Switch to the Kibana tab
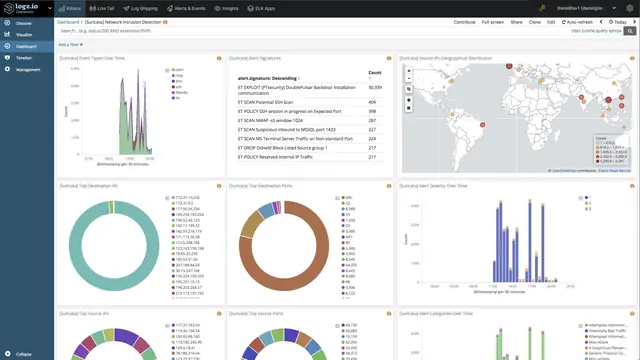640x360 pixels. [70, 8]
